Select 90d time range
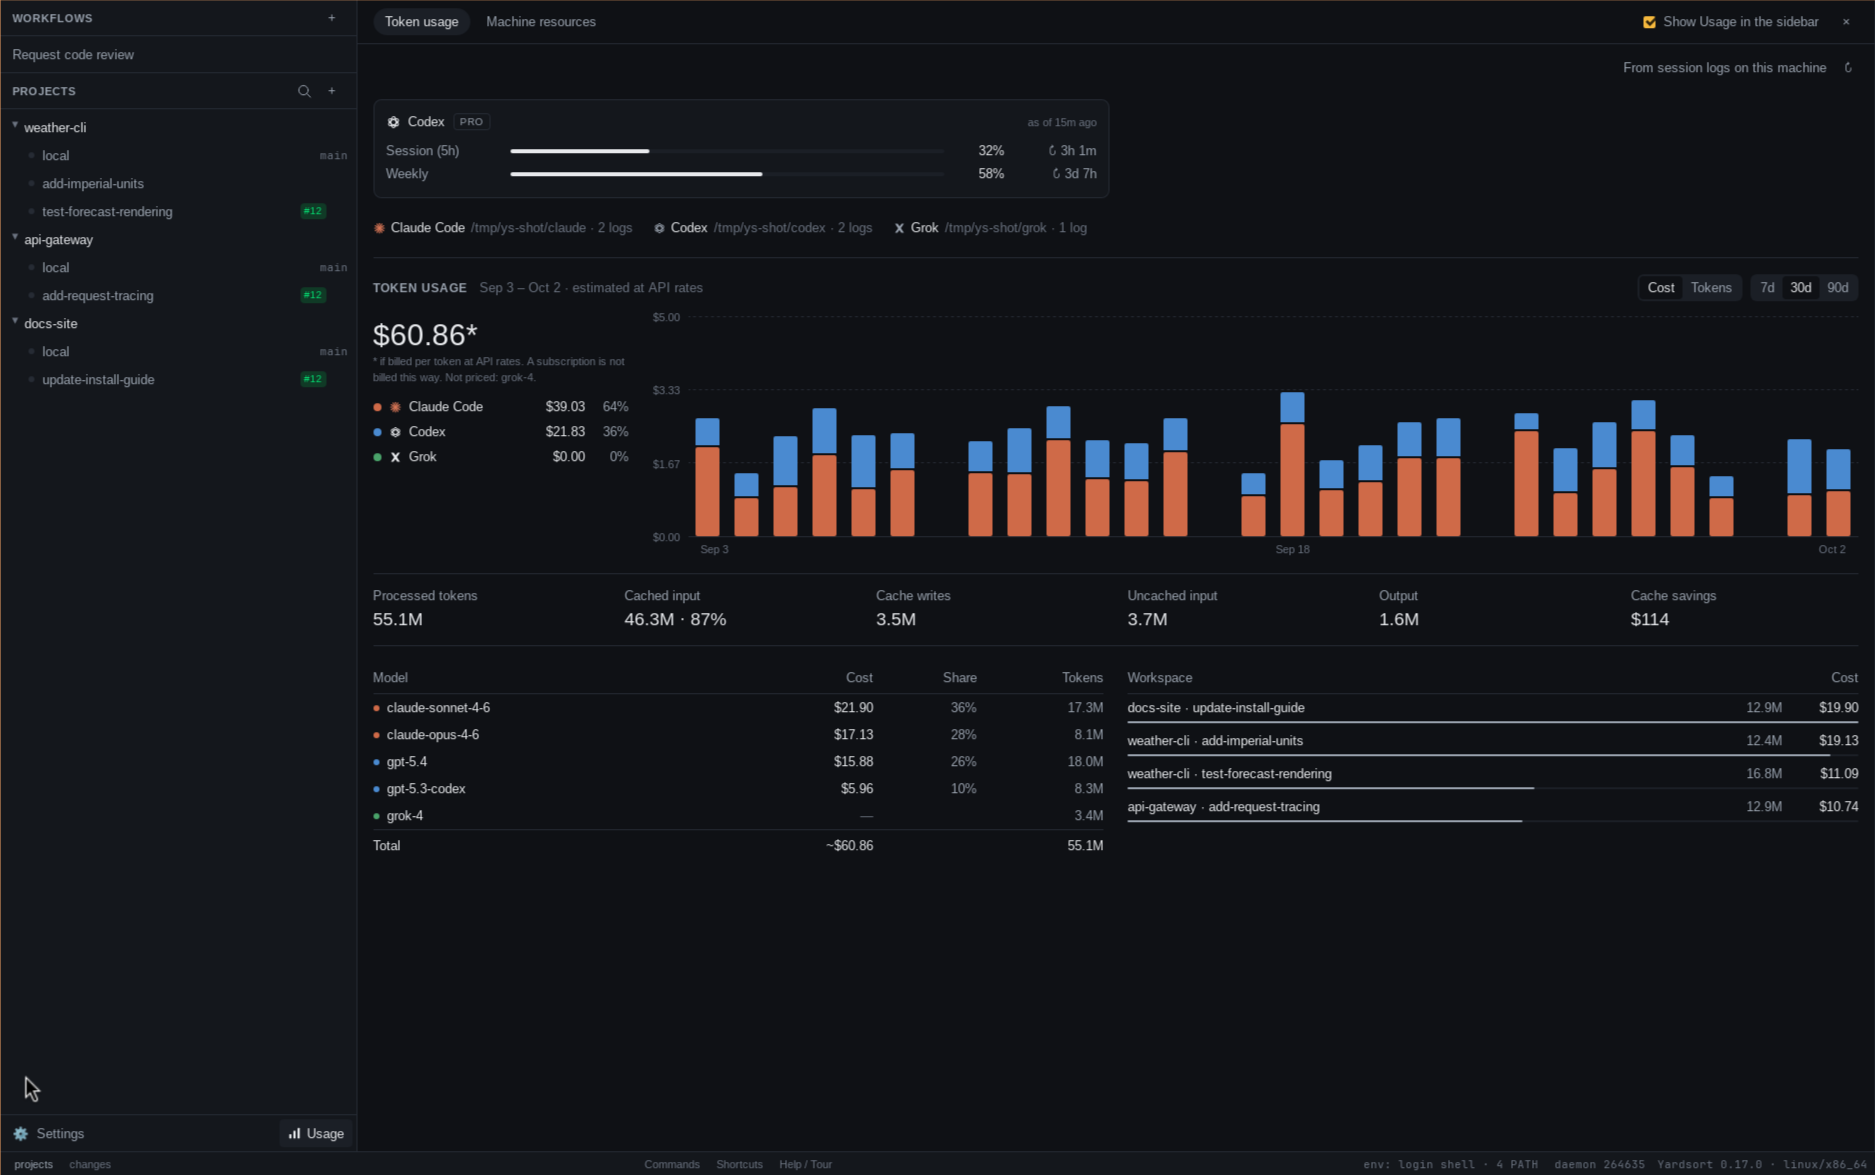The image size is (1875, 1175). tap(1837, 288)
